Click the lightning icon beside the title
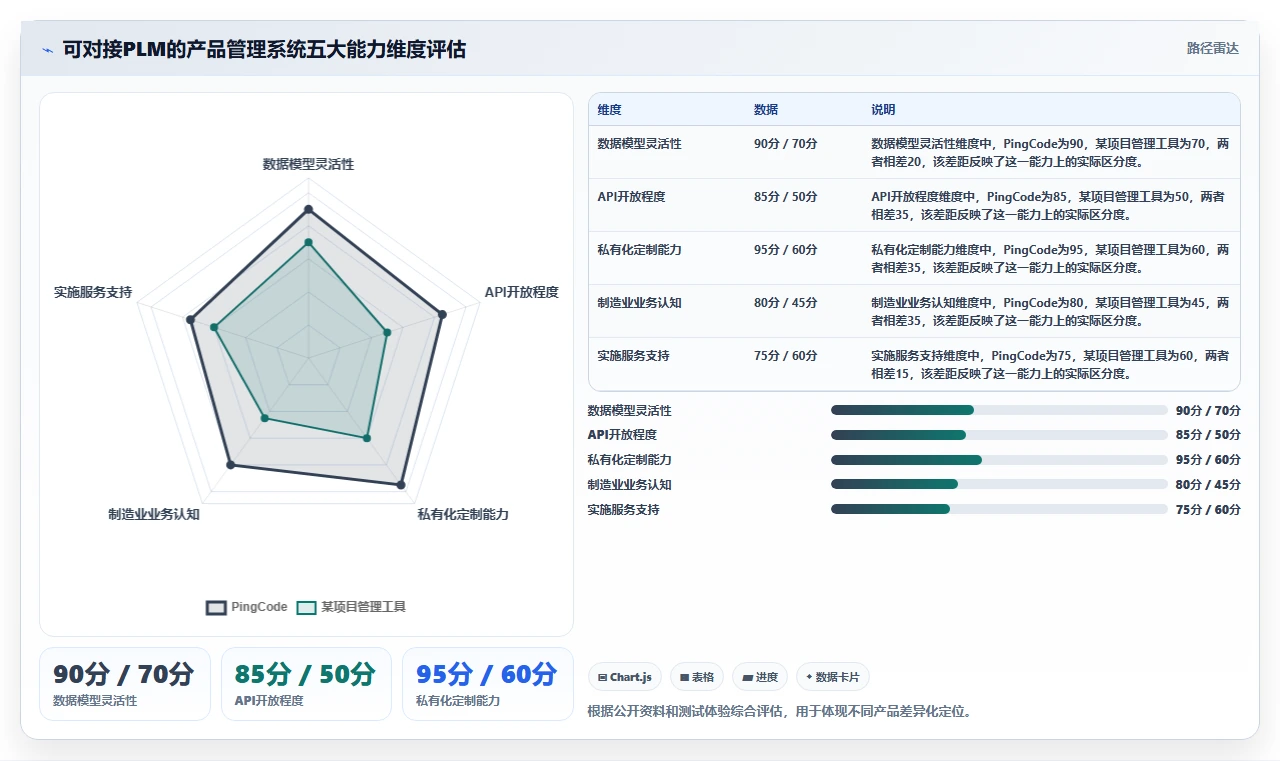 pos(47,50)
